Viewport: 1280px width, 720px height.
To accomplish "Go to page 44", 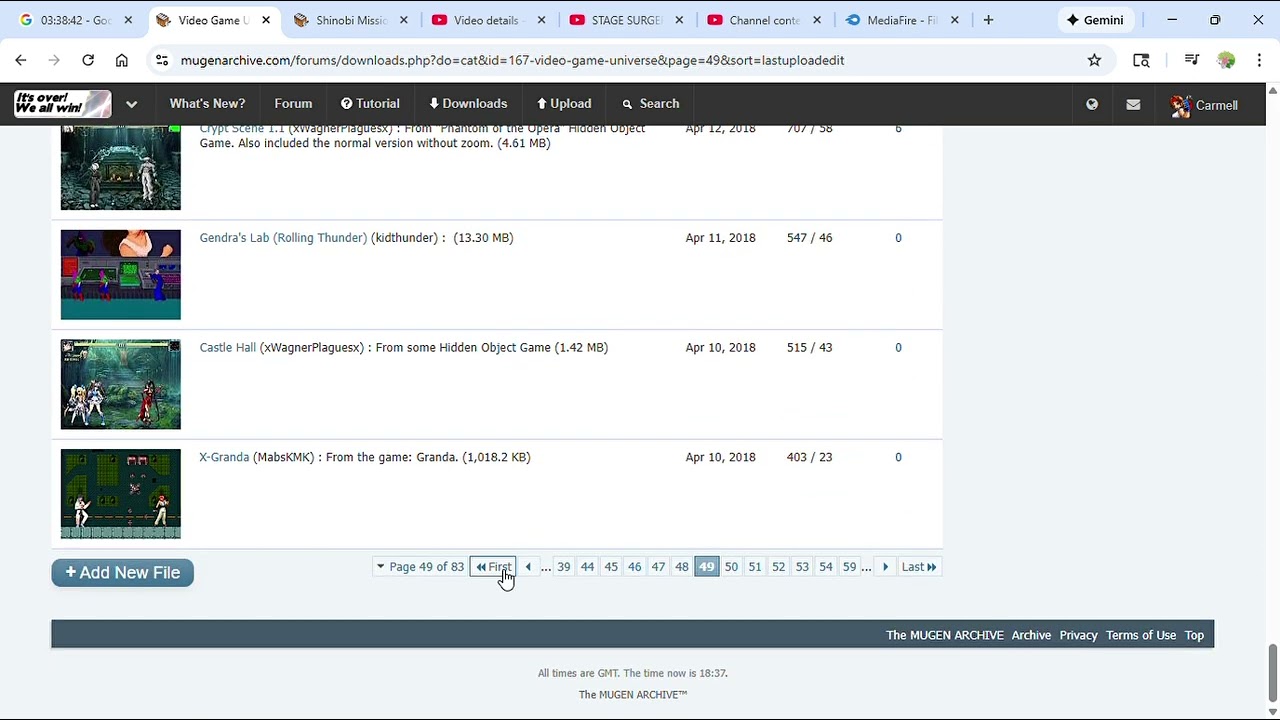I will [x=587, y=567].
